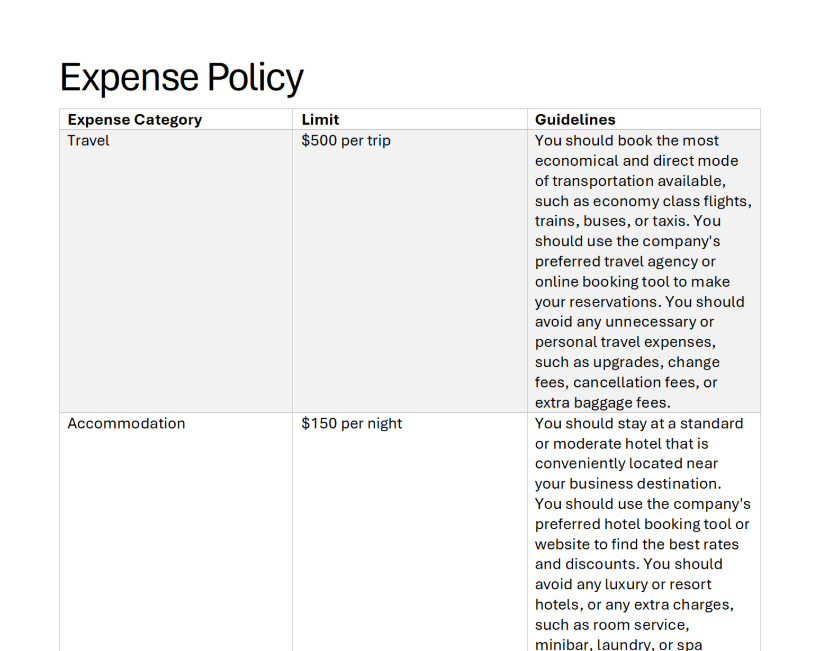This screenshot has width=829, height=651.
Task: Click the "Expense Policy" document title
Action: click(181, 77)
